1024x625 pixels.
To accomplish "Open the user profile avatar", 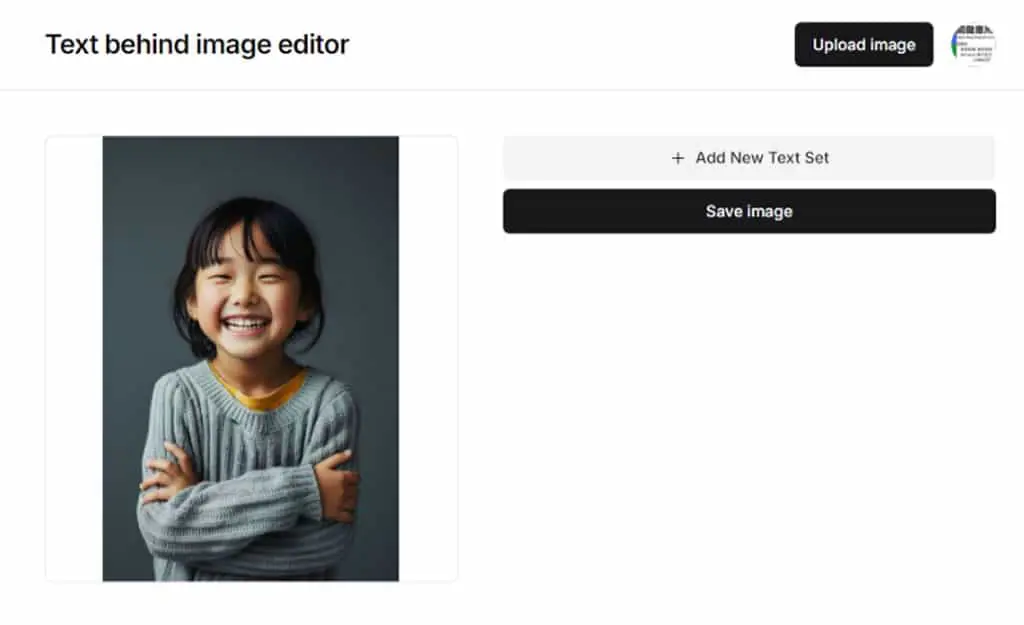I will click(x=973, y=44).
